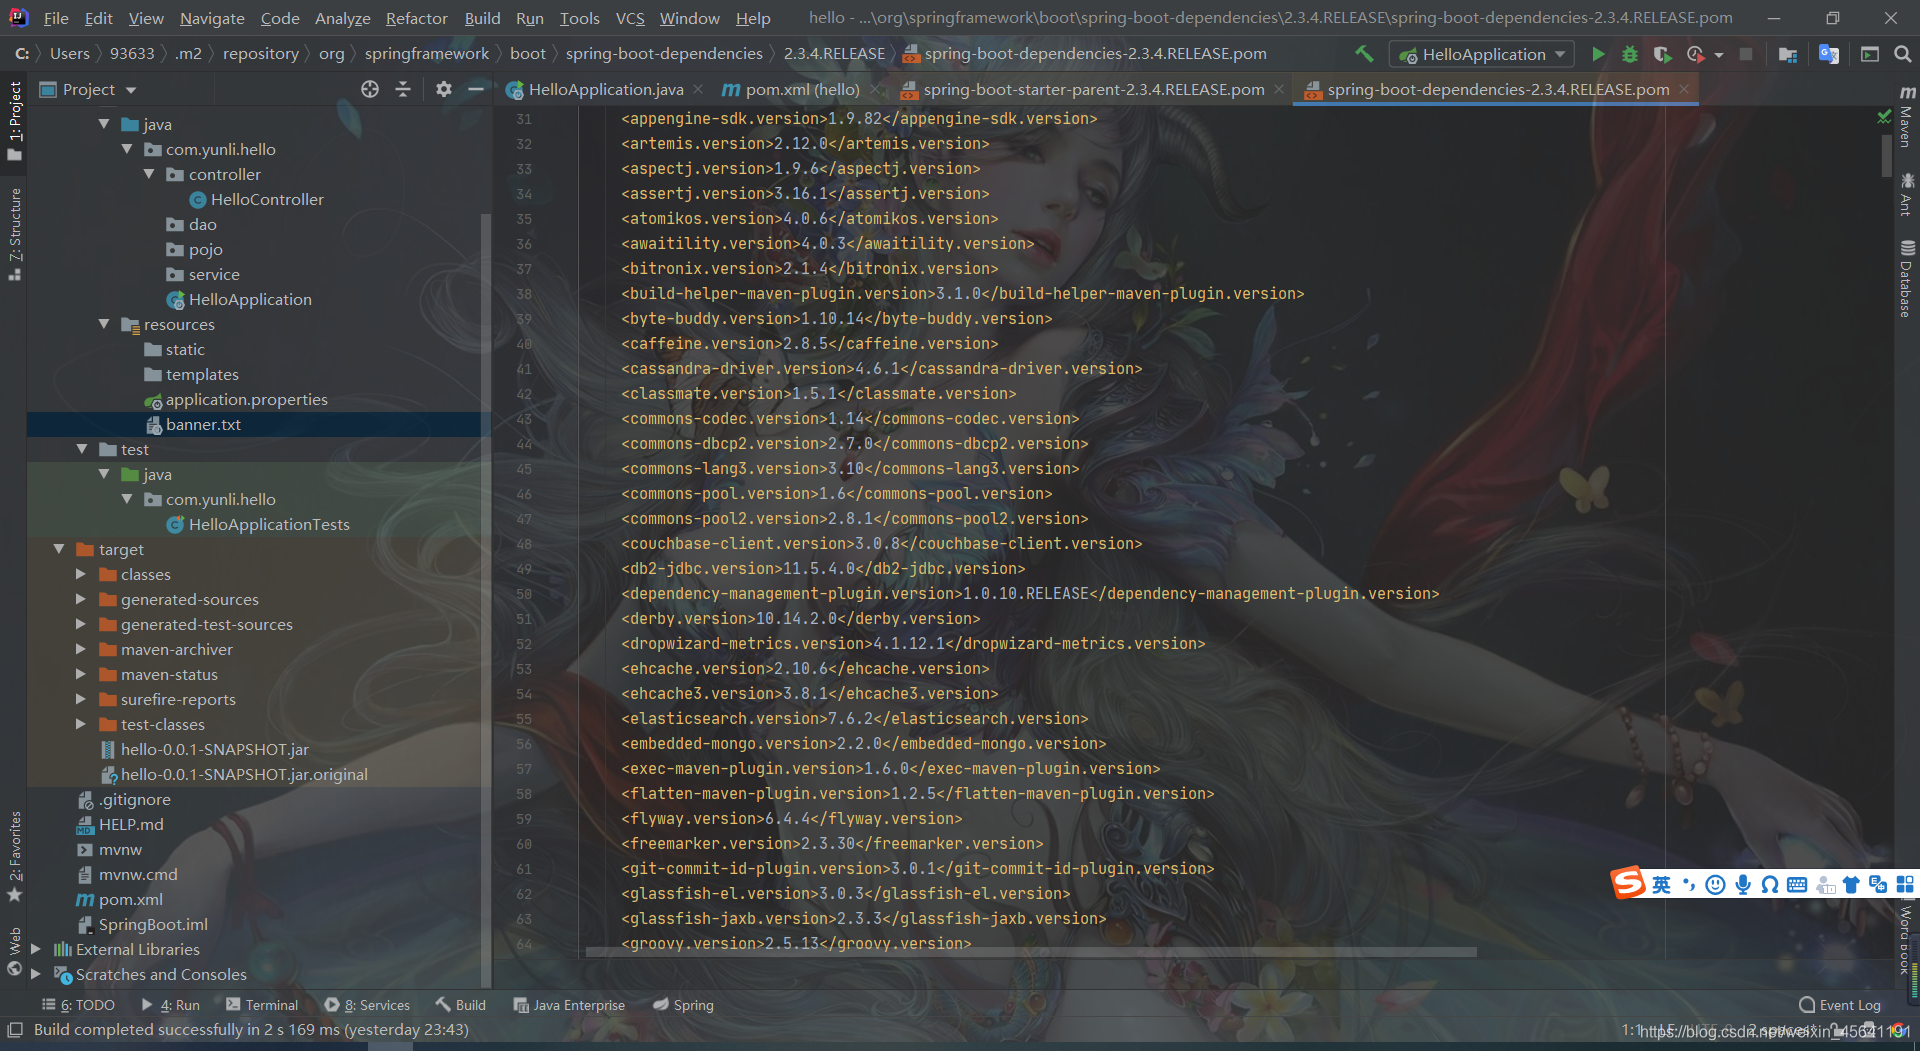Collapse the target folder arrow
Viewport: 1920px width, 1051px height.
click(x=59, y=549)
